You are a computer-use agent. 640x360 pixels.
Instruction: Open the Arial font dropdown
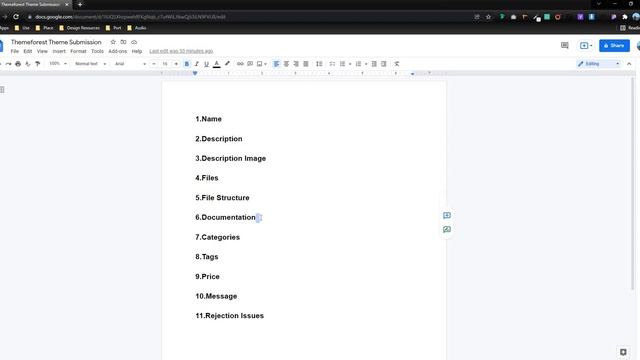click(130, 64)
